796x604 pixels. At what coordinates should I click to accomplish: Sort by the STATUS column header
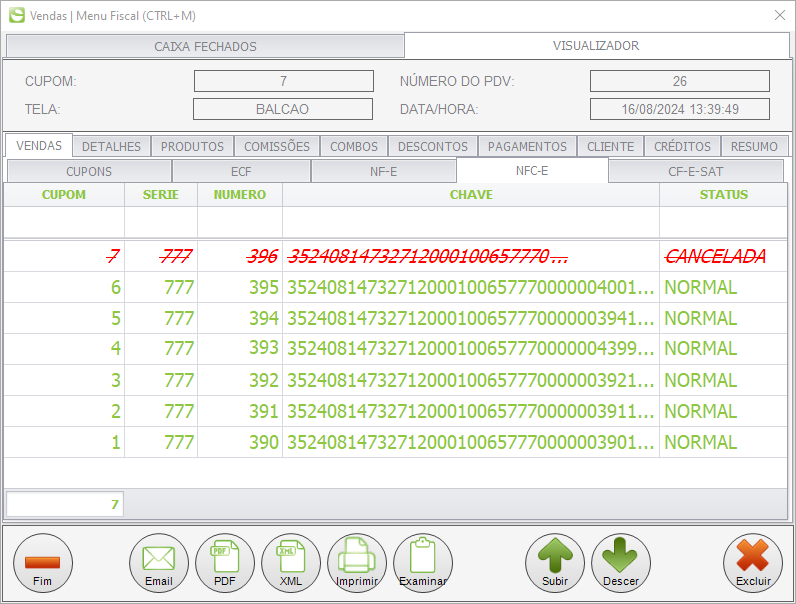point(723,195)
